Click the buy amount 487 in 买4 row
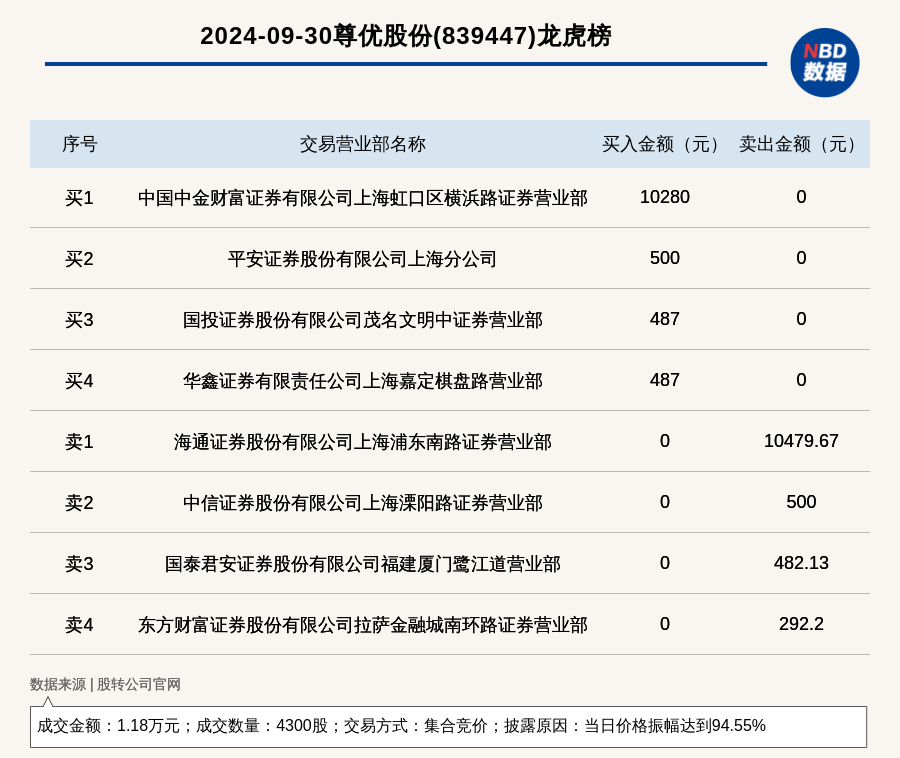Viewport: 900px width, 758px height. click(x=665, y=379)
